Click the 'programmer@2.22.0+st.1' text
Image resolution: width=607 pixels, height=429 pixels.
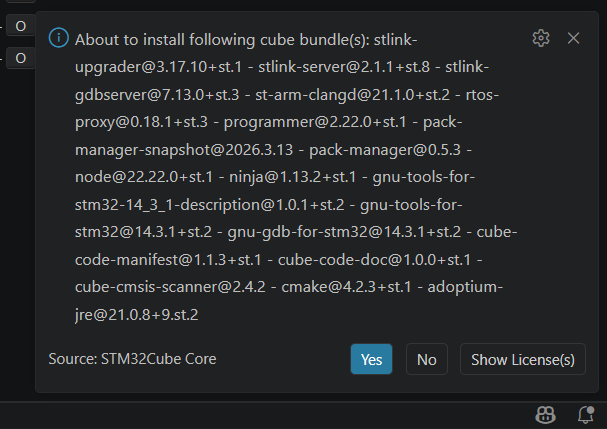[315, 122]
